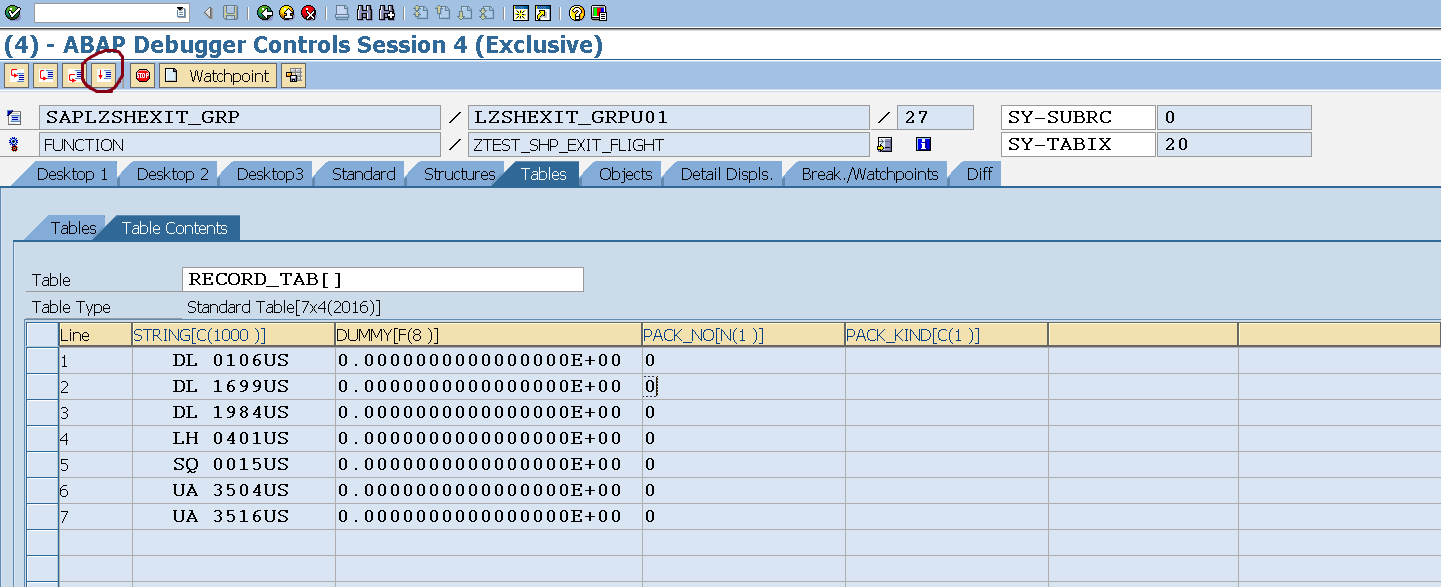
Task: Click the debugger Single Step icon
Action: click(17, 75)
